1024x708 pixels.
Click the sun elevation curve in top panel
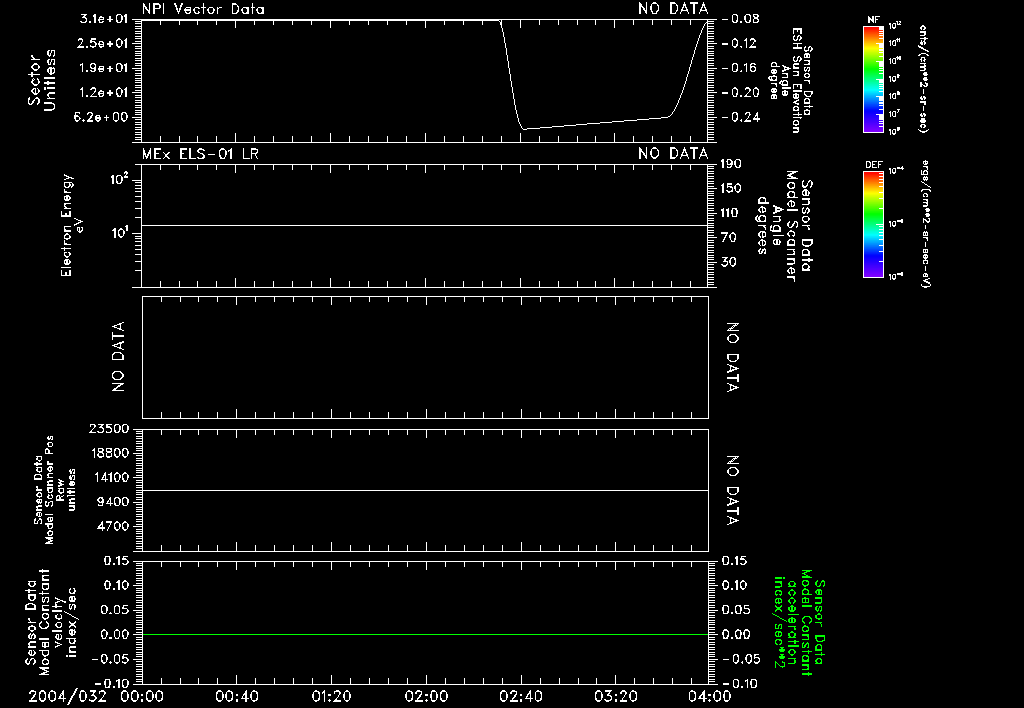click(594, 122)
